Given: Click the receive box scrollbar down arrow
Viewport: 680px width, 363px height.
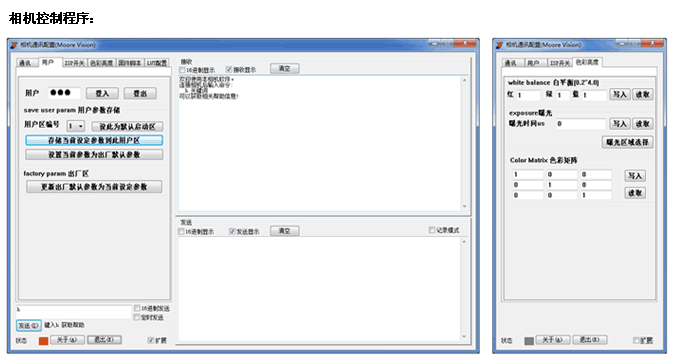Looking at the screenshot, I should [x=464, y=206].
